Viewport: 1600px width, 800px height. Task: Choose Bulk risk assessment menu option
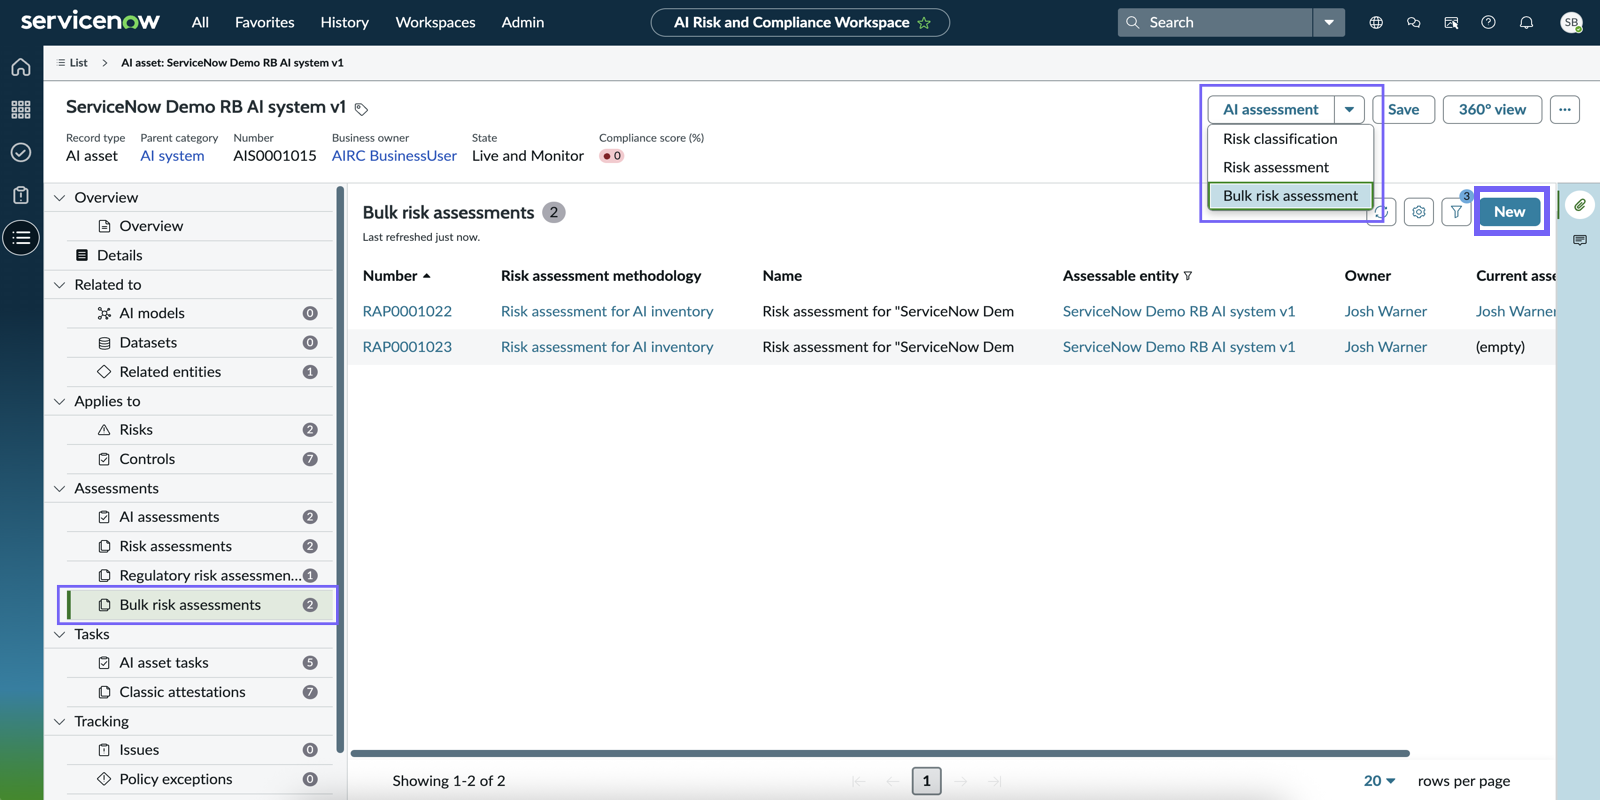click(1290, 196)
